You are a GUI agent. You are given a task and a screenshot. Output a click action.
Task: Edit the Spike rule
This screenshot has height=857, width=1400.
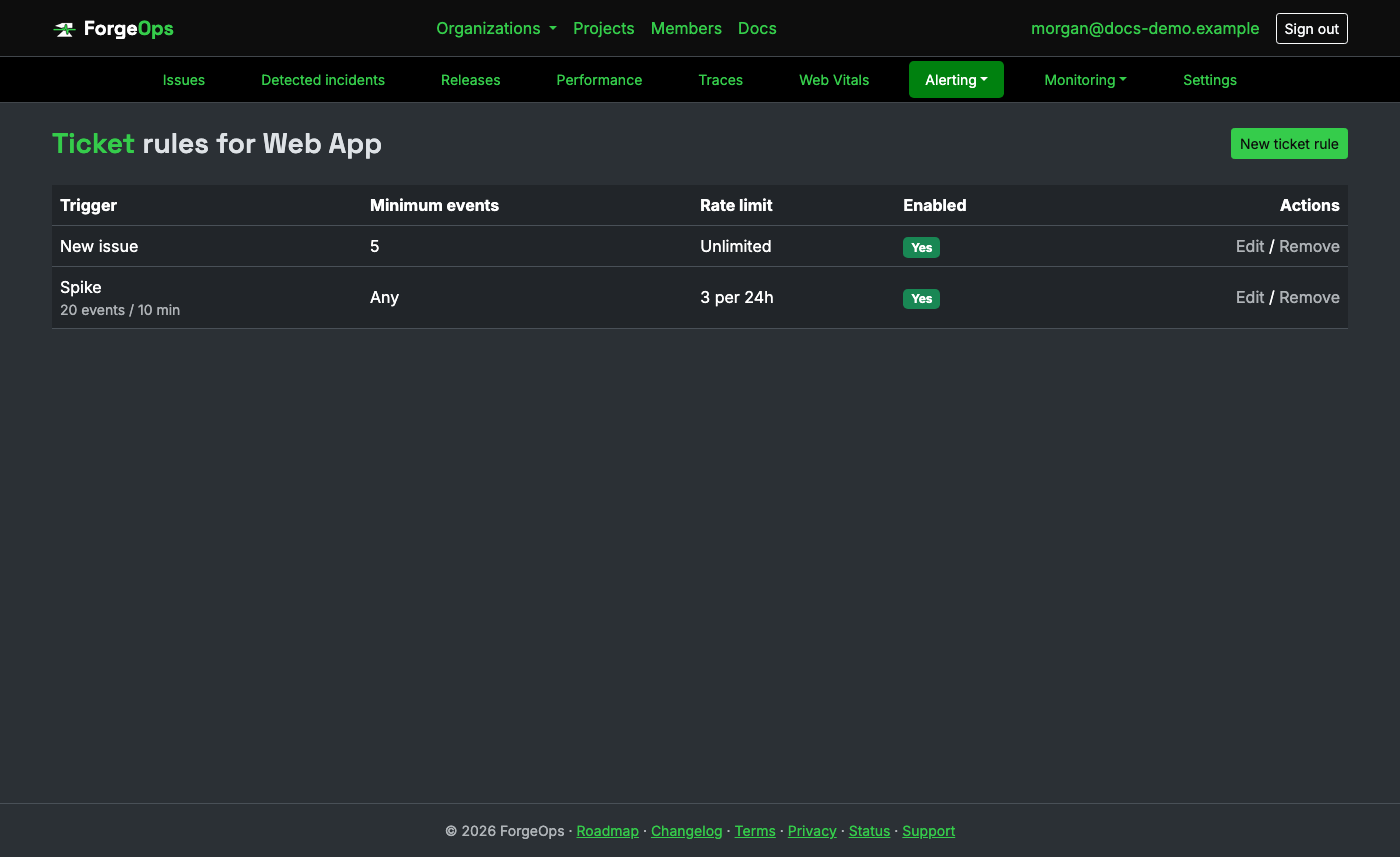(1250, 297)
